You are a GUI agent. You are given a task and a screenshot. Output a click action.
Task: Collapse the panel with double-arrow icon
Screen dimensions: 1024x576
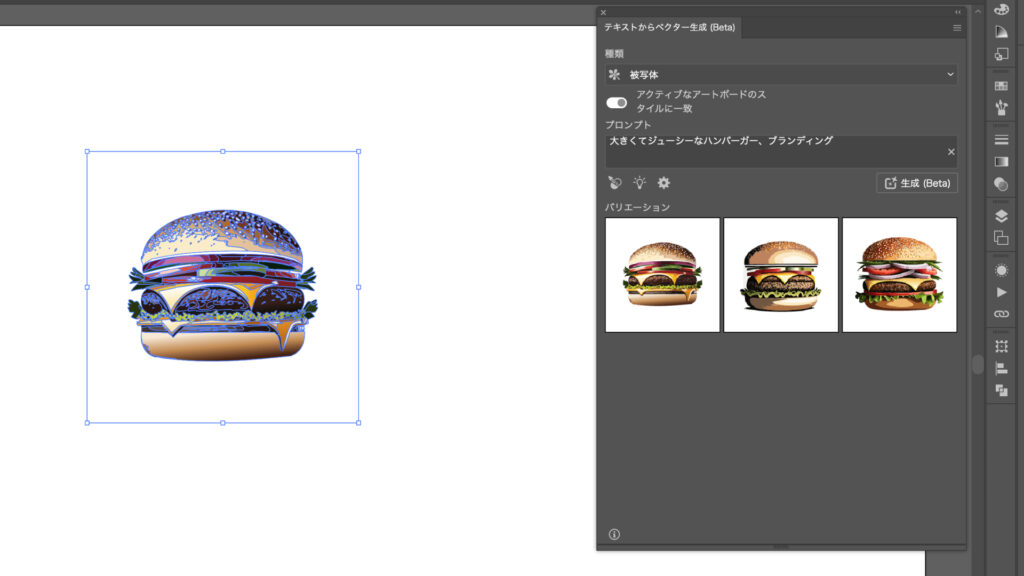coord(958,12)
